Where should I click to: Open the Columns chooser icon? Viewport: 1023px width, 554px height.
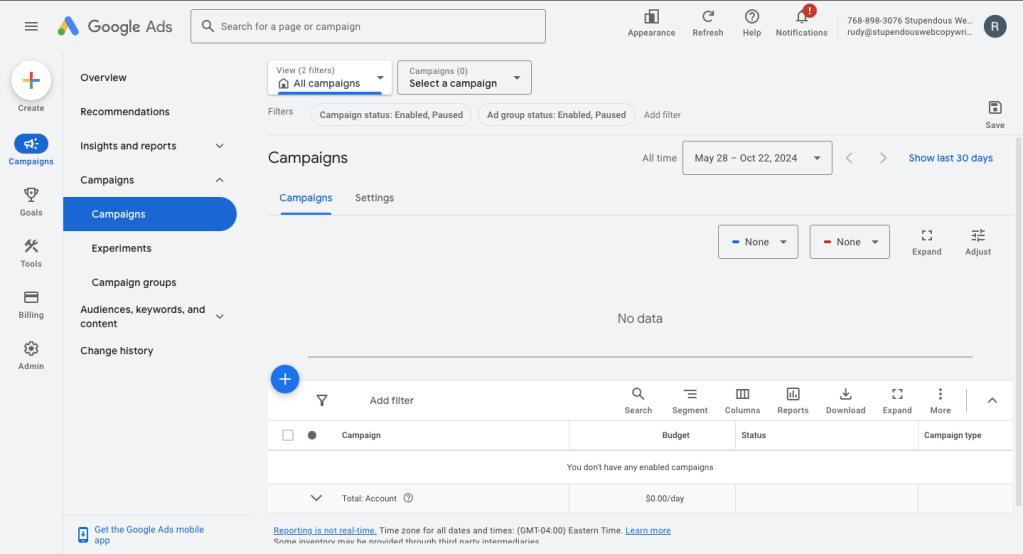[x=742, y=400]
